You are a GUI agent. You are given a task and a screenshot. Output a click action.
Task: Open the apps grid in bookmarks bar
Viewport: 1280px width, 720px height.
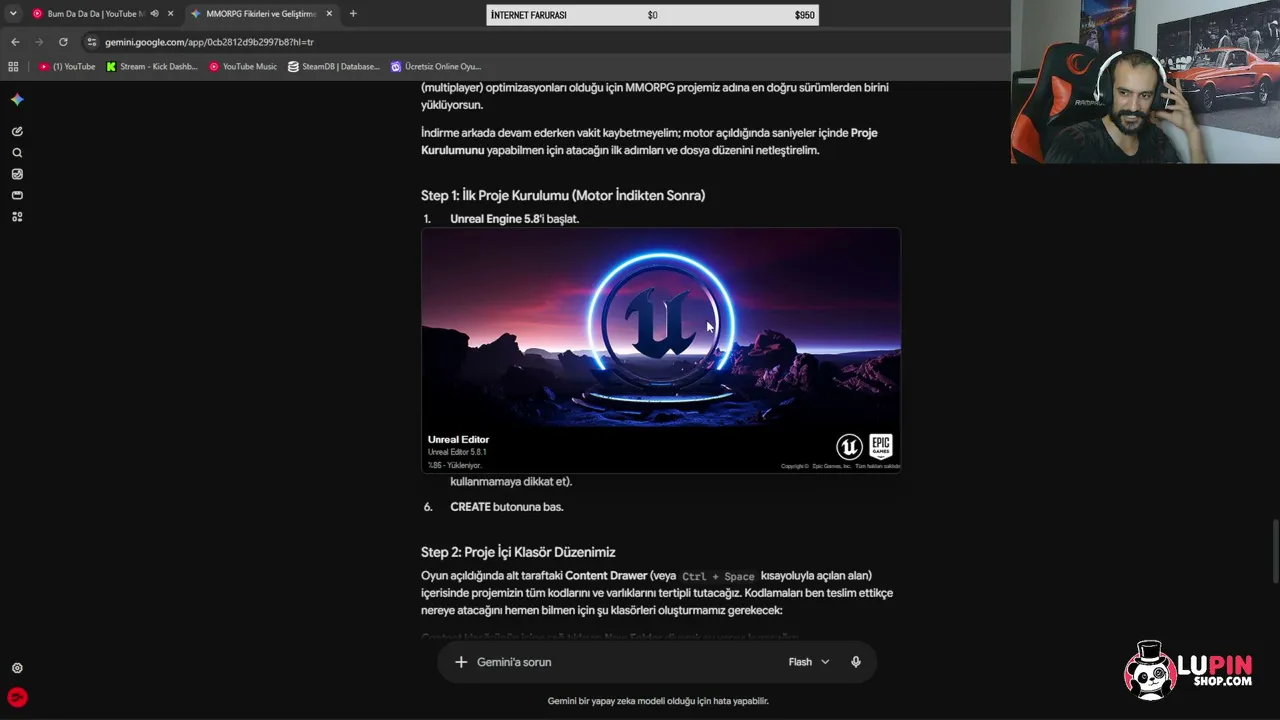pyautogui.click(x=13, y=67)
